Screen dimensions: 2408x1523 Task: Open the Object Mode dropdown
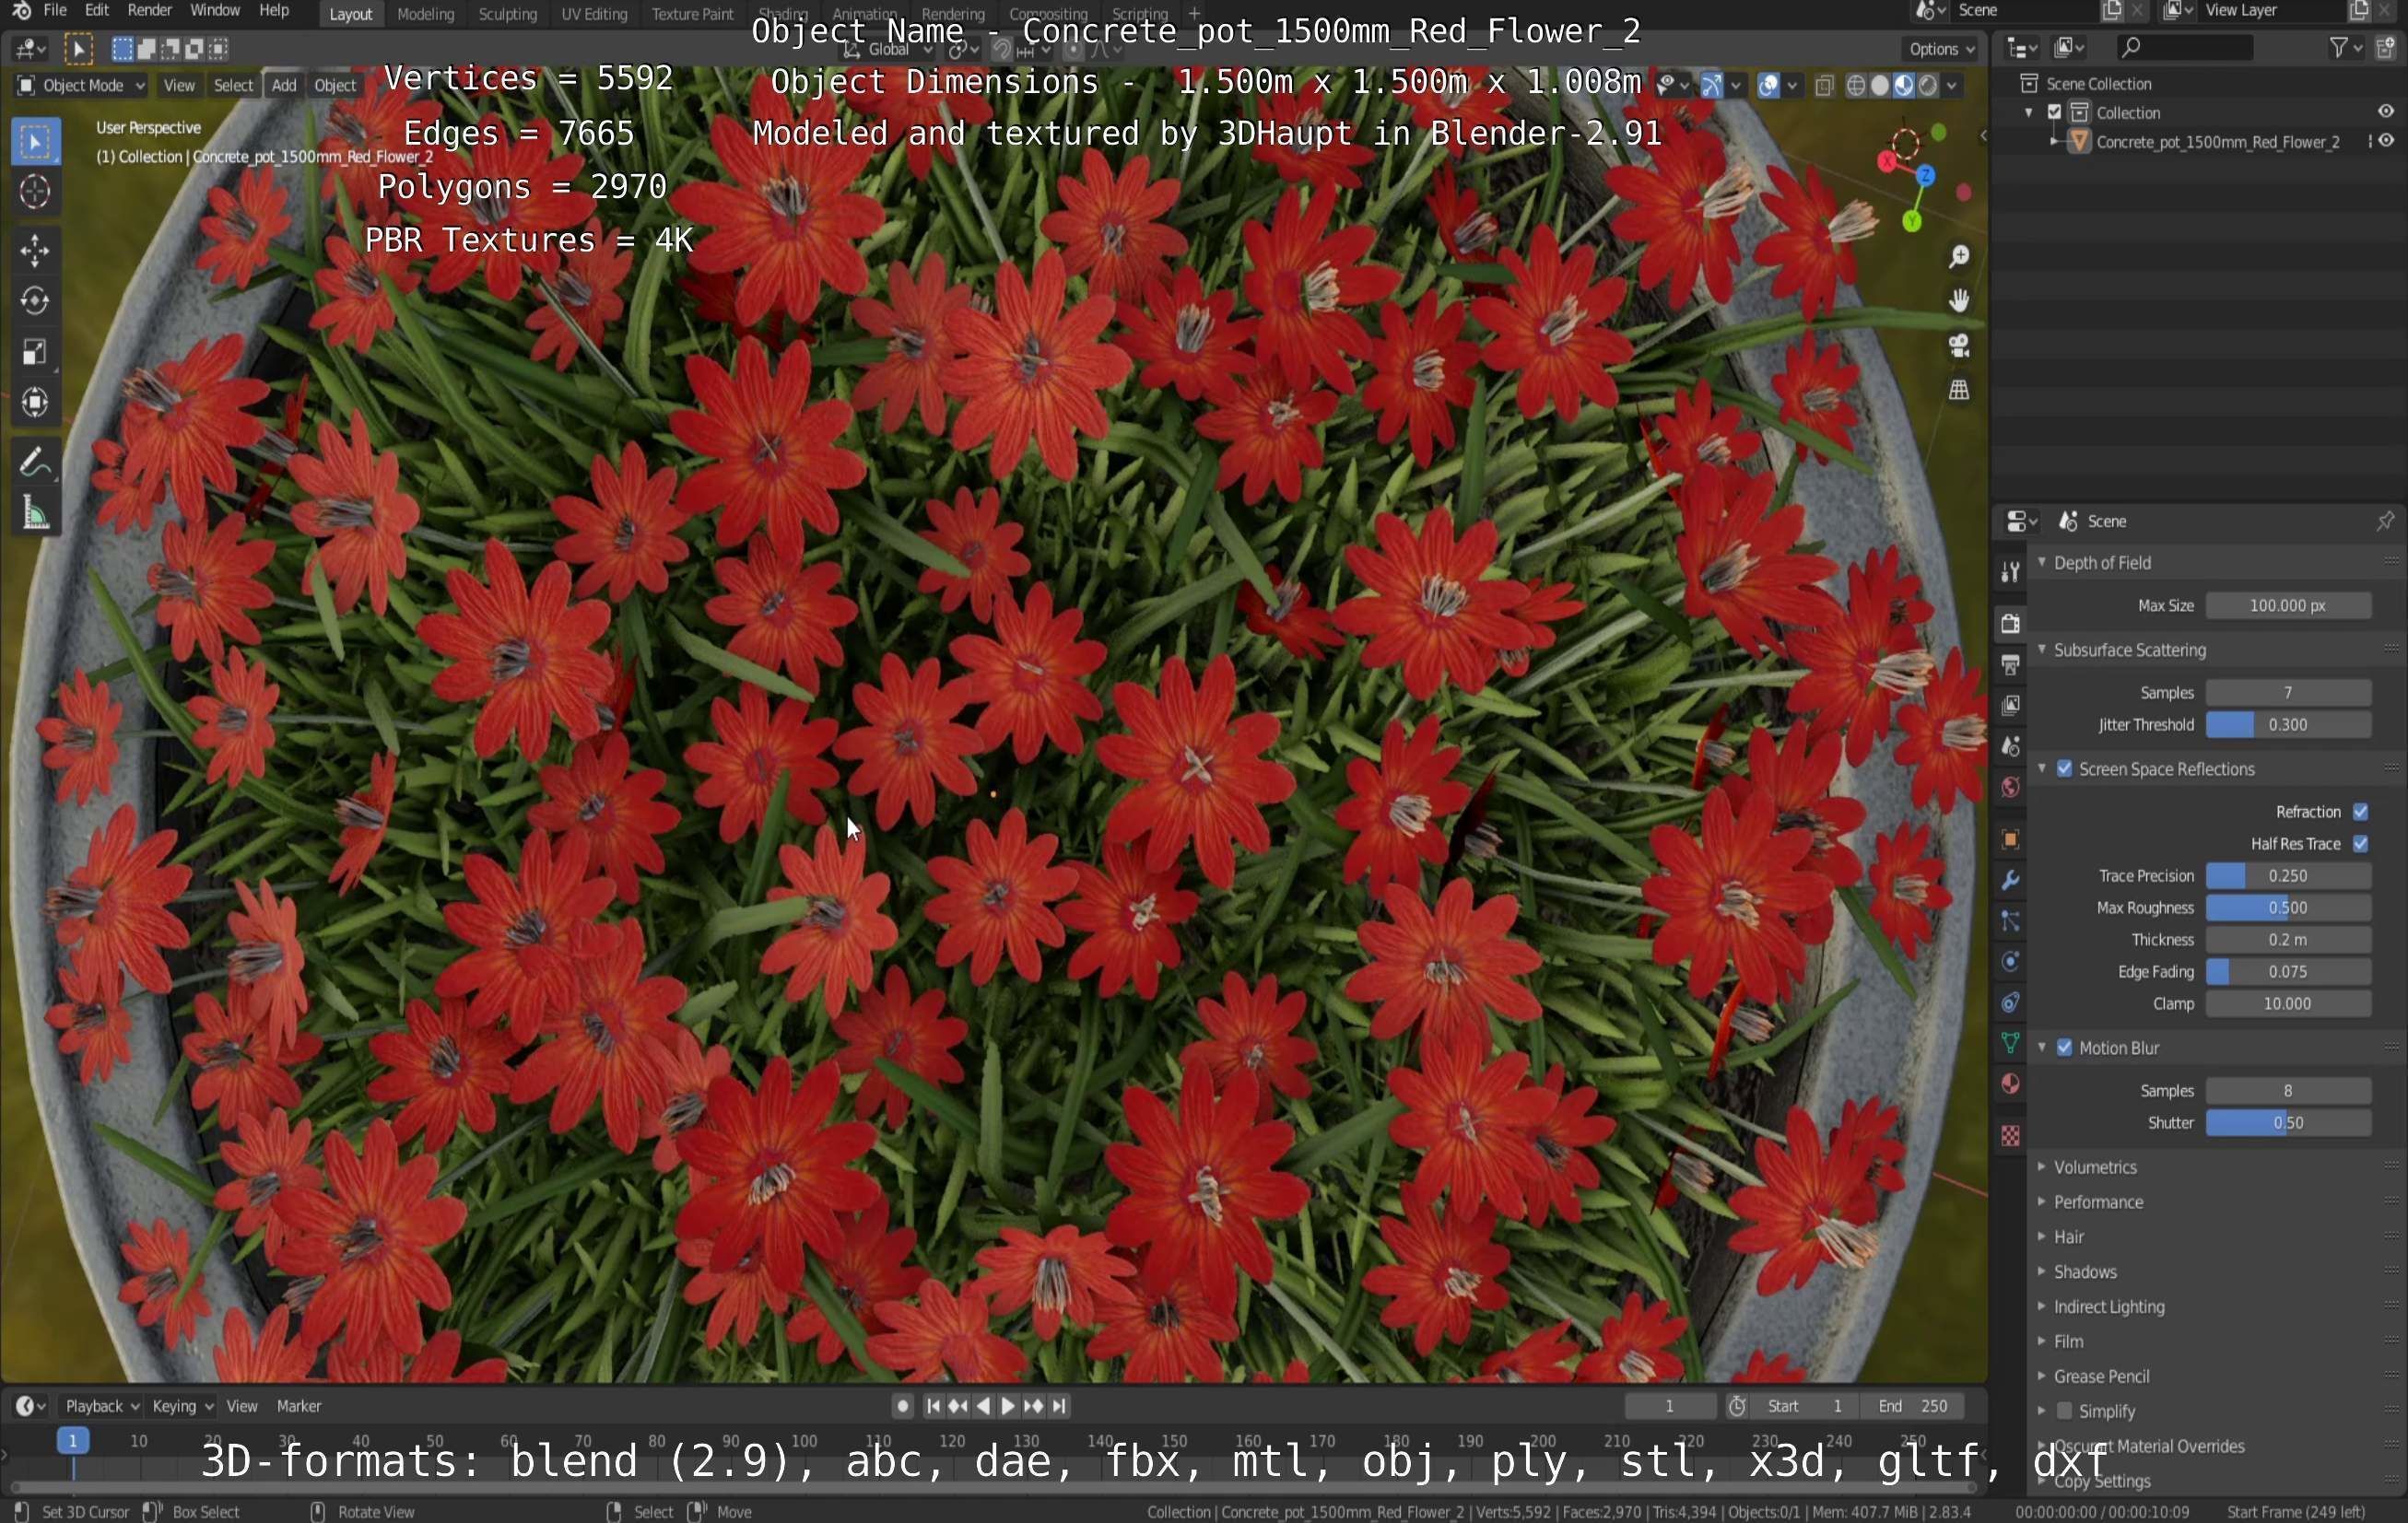[81, 86]
